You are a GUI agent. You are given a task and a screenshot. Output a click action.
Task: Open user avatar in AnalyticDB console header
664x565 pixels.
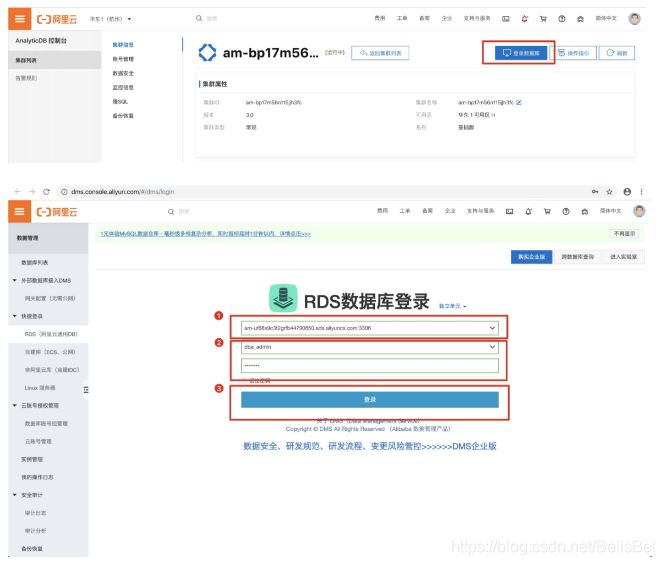(x=634, y=19)
